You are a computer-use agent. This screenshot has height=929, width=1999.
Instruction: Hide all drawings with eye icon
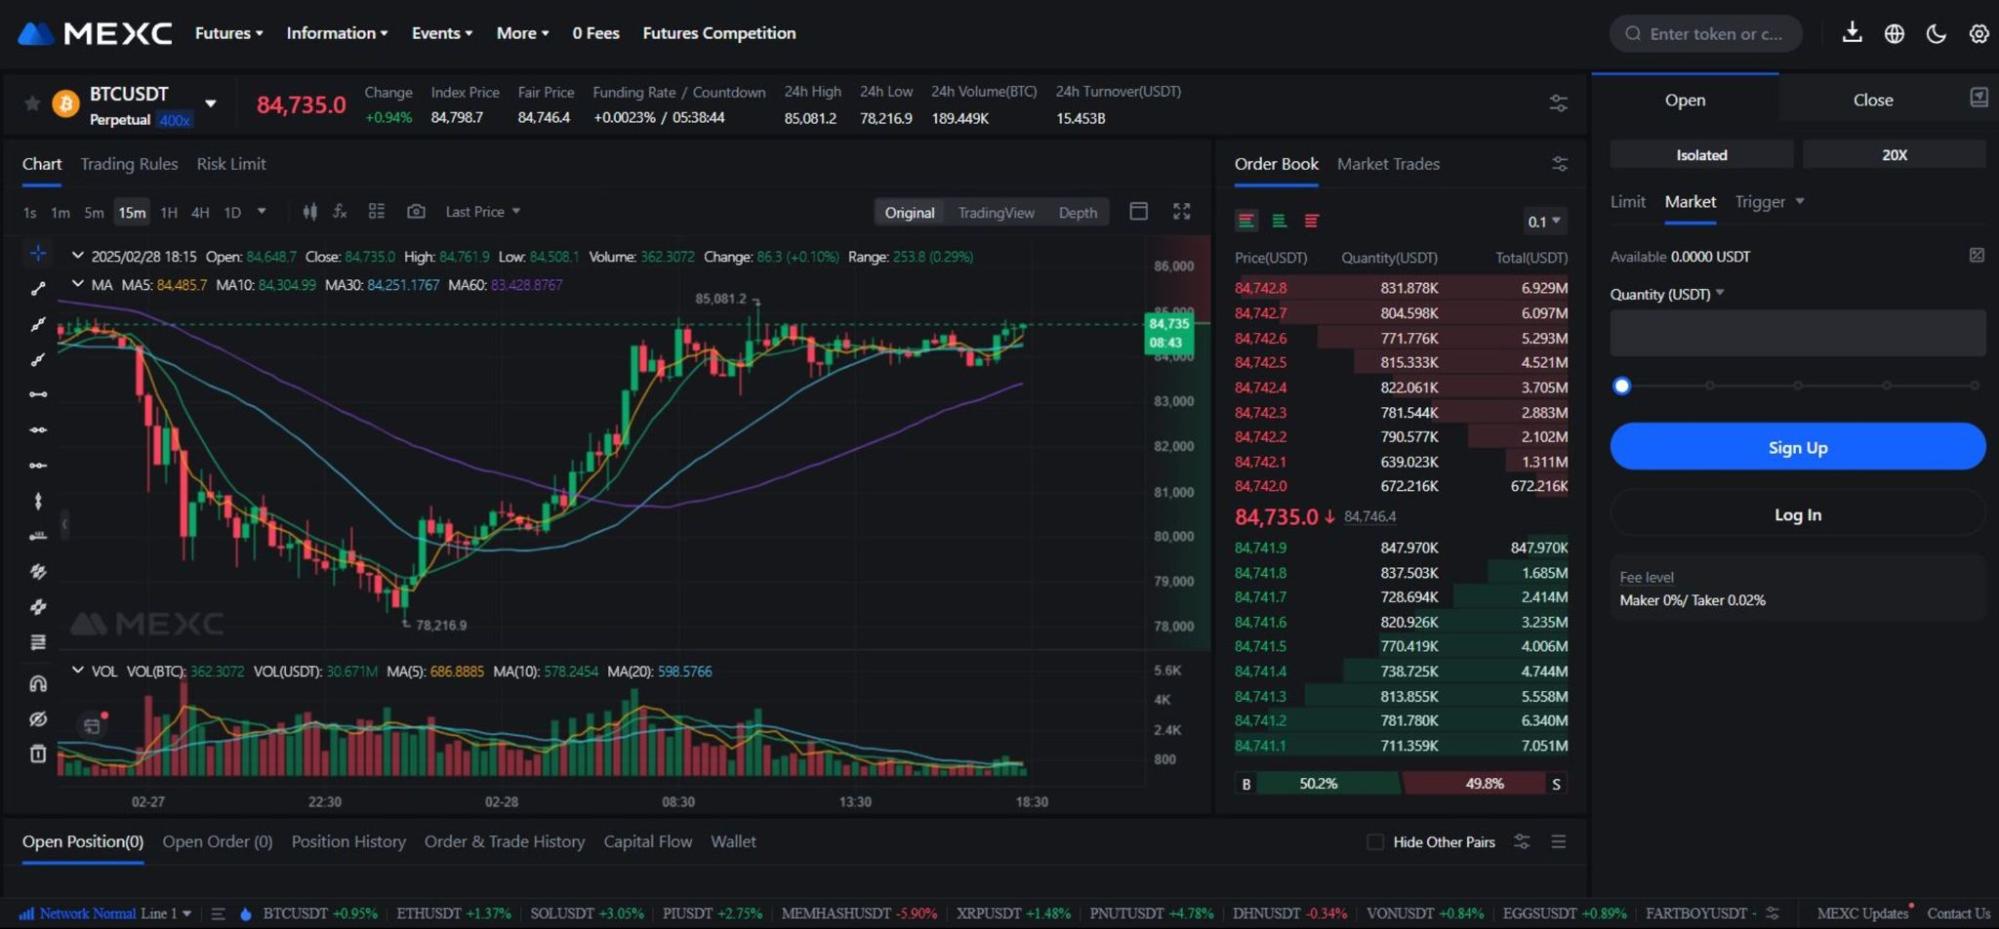click(38, 719)
